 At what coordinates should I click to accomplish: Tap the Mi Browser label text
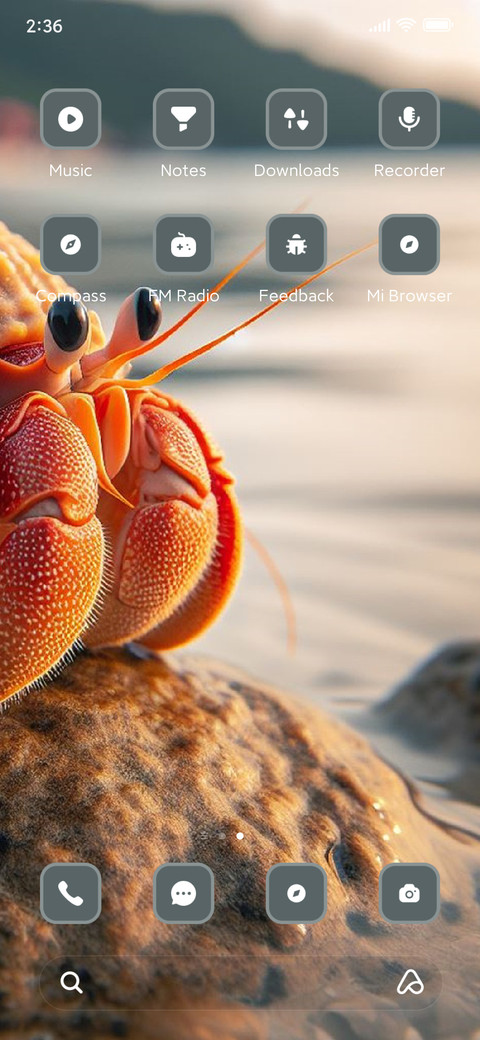click(409, 296)
